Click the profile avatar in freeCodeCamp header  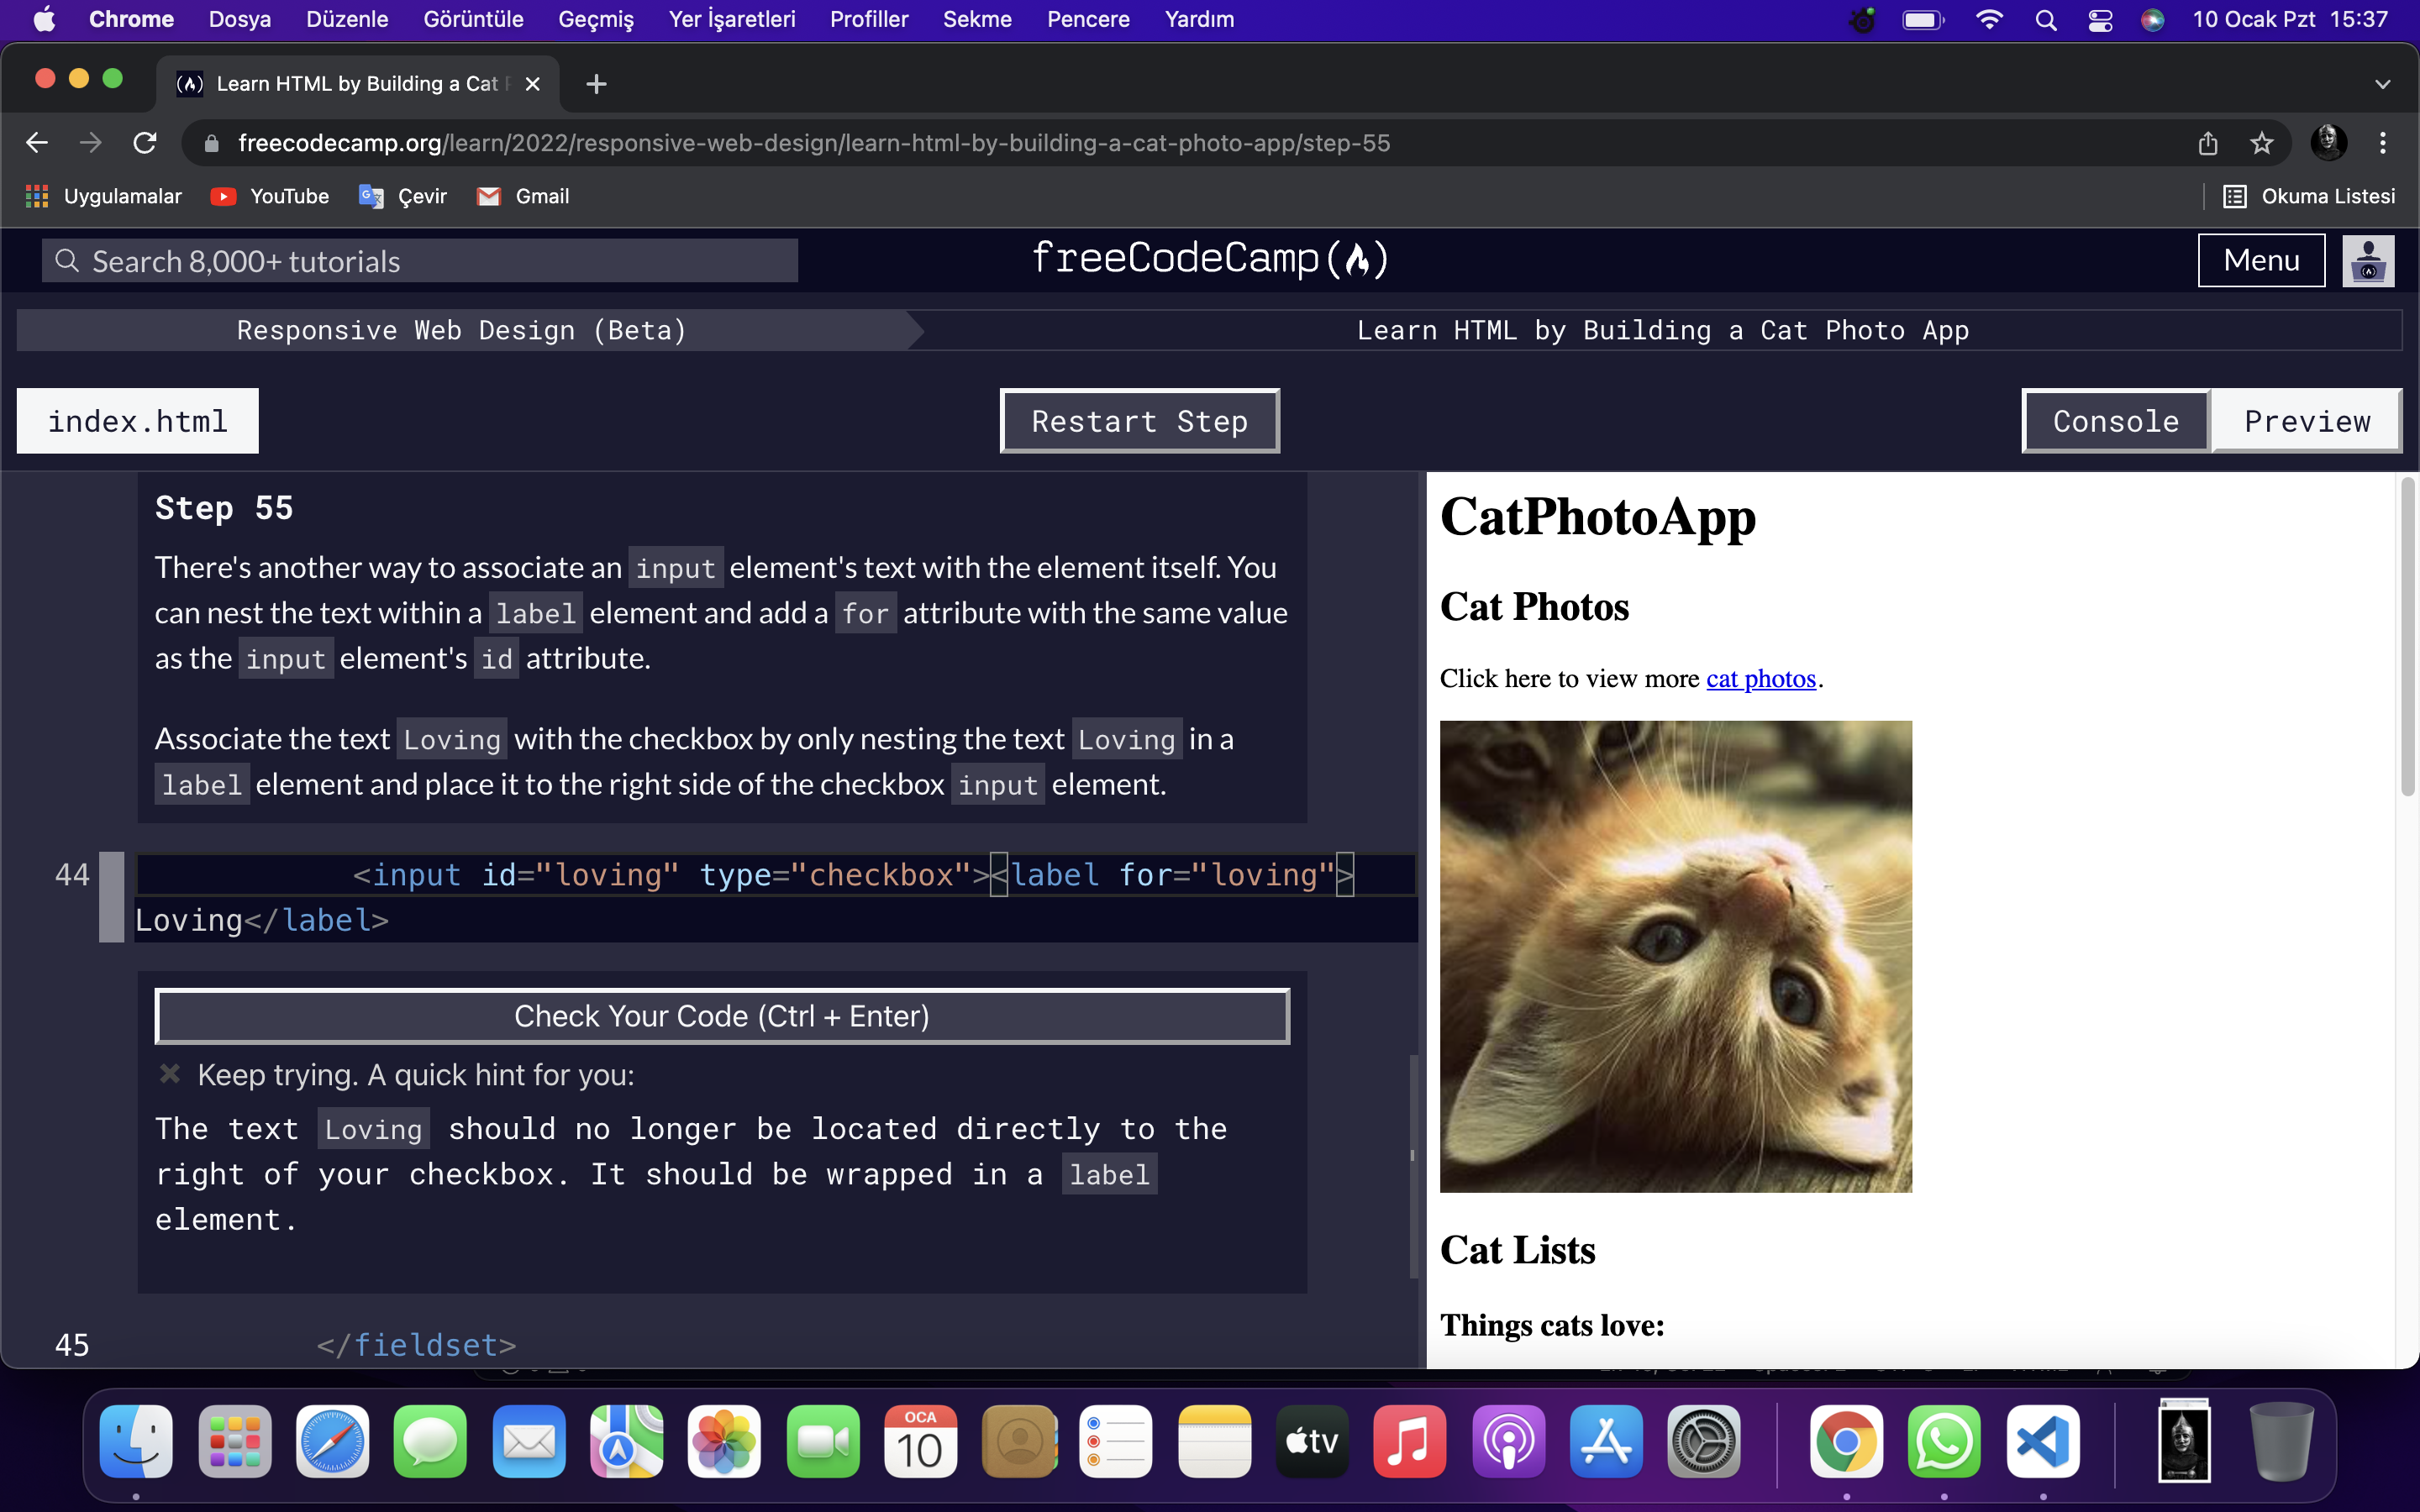(x=2367, y=260)
